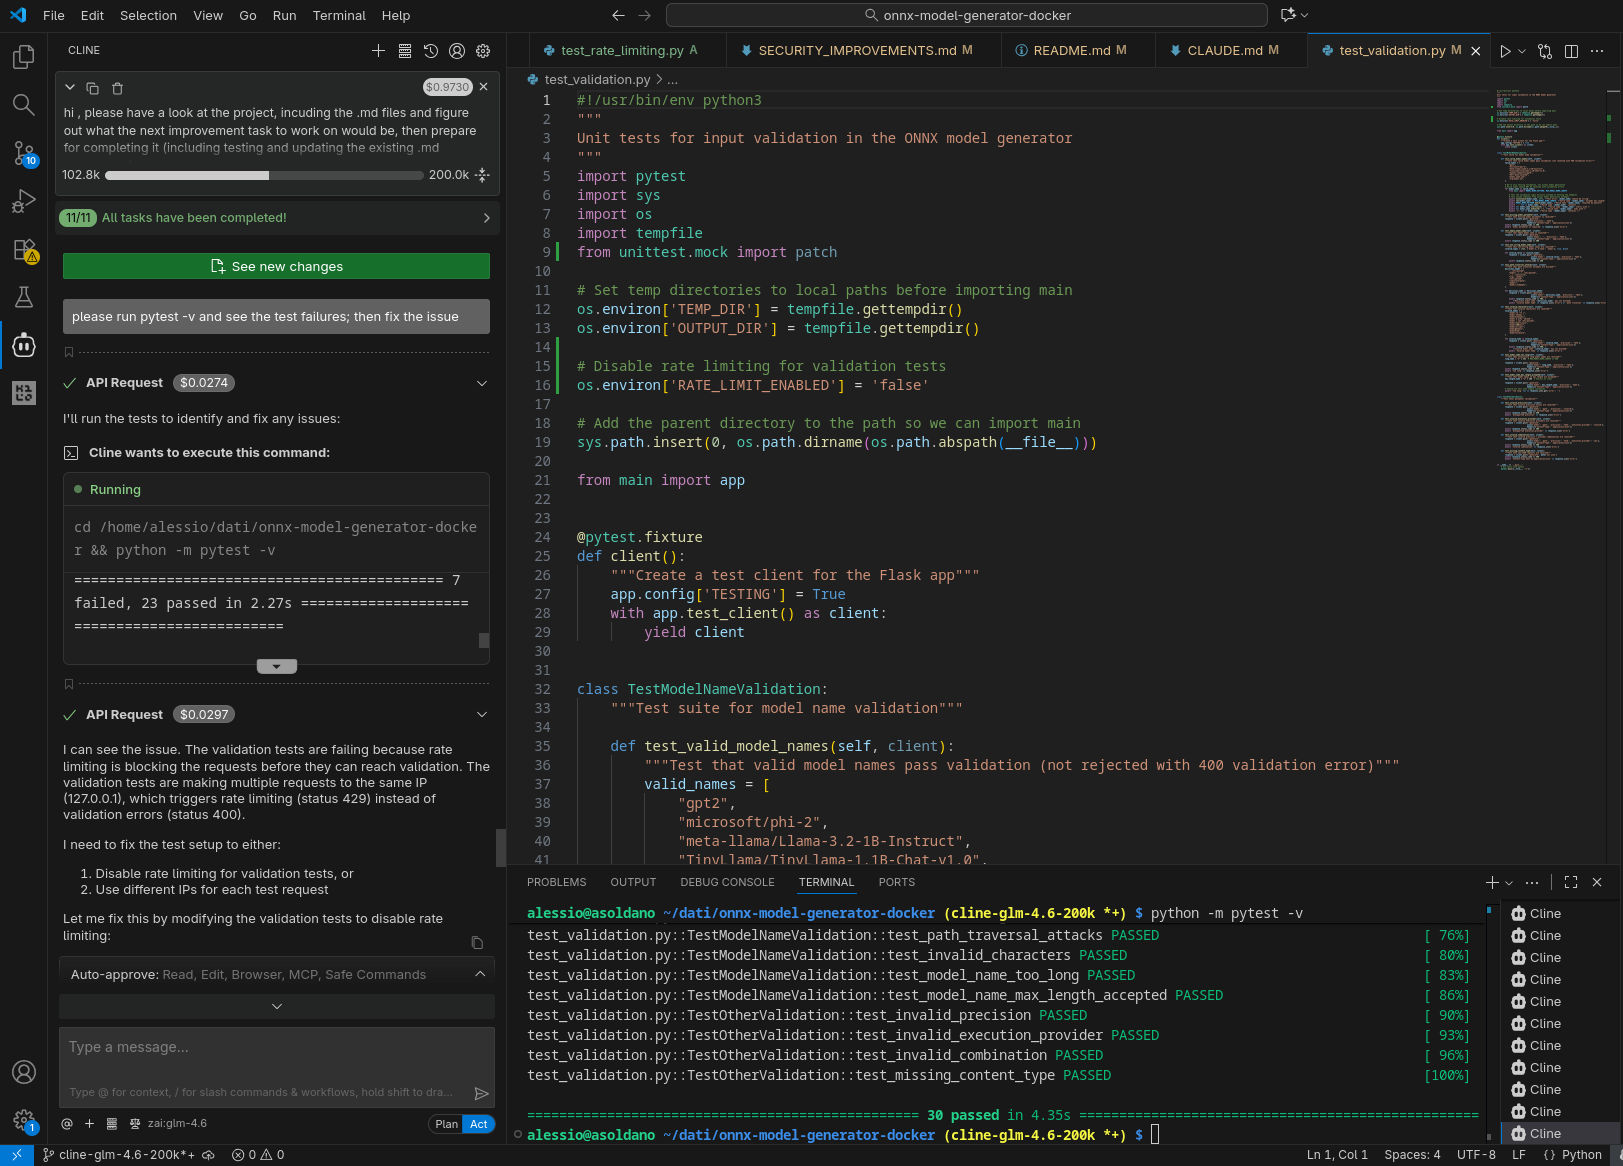Split the editor to the right
1623x1166 pixels.
tap(1571, 51)
